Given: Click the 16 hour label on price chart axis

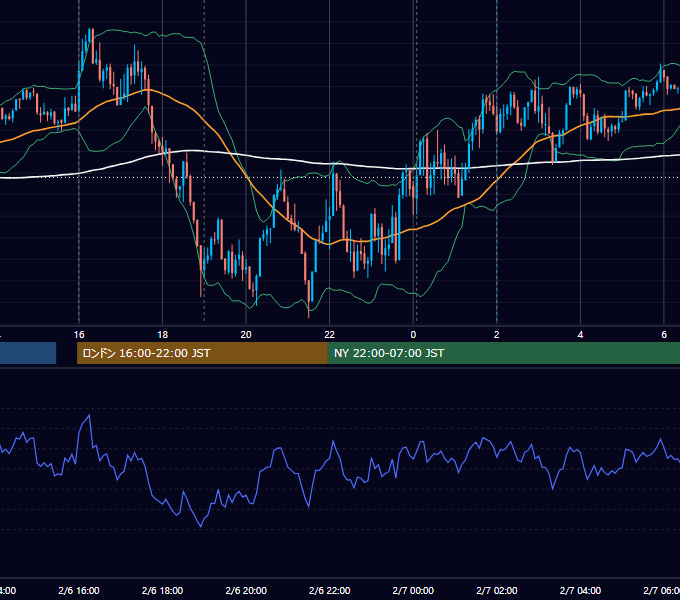Looking at the screenshot, I should coord(79,335).
